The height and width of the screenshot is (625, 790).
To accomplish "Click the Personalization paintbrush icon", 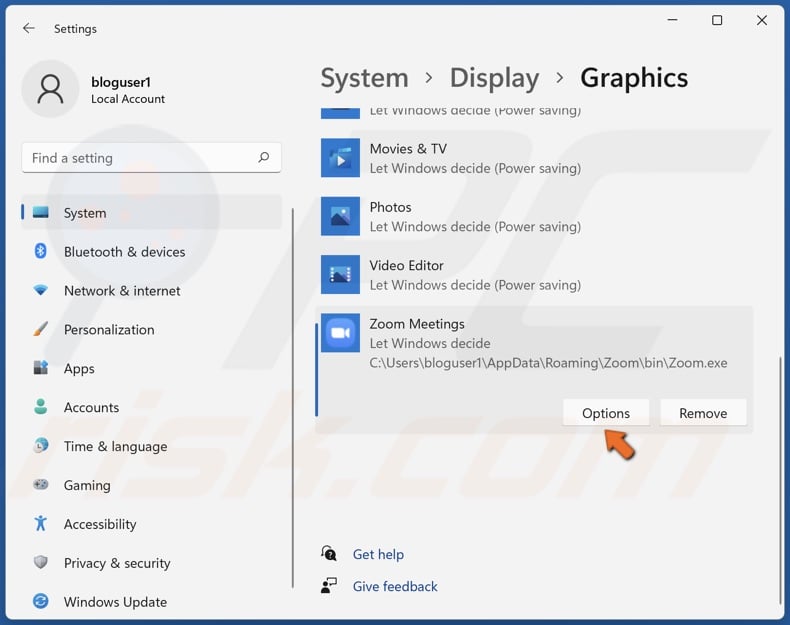I will tap(40, 329).
